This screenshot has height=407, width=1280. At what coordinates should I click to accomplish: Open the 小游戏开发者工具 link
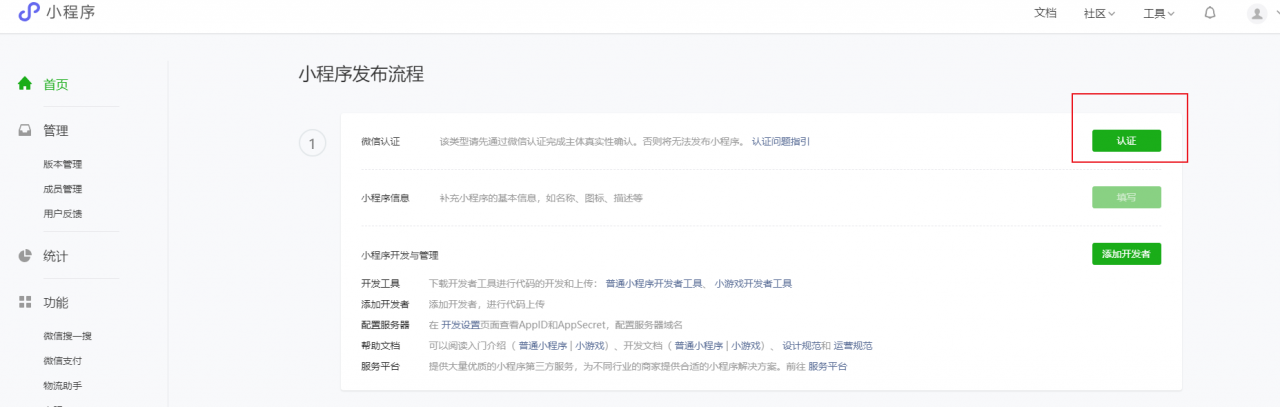pyautogui.click(x=754, y=284)
